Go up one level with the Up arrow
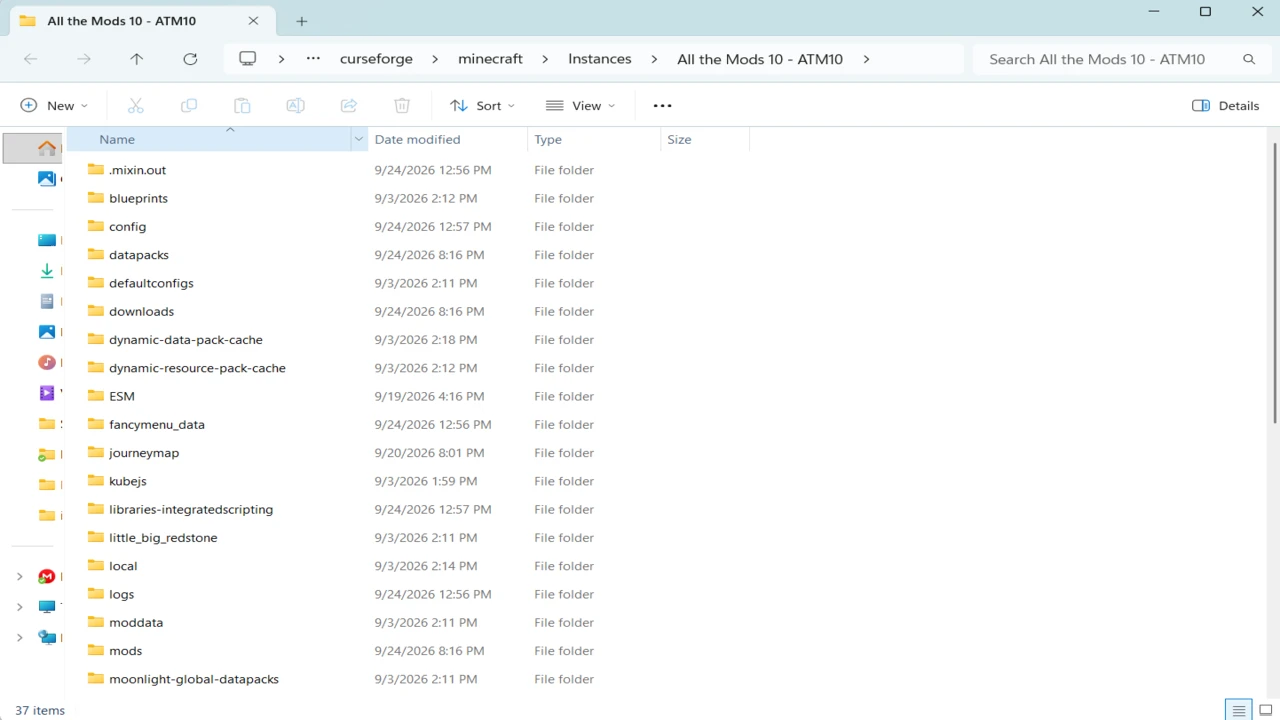This screenshot has height=720, width=1280. click(137, 59)
